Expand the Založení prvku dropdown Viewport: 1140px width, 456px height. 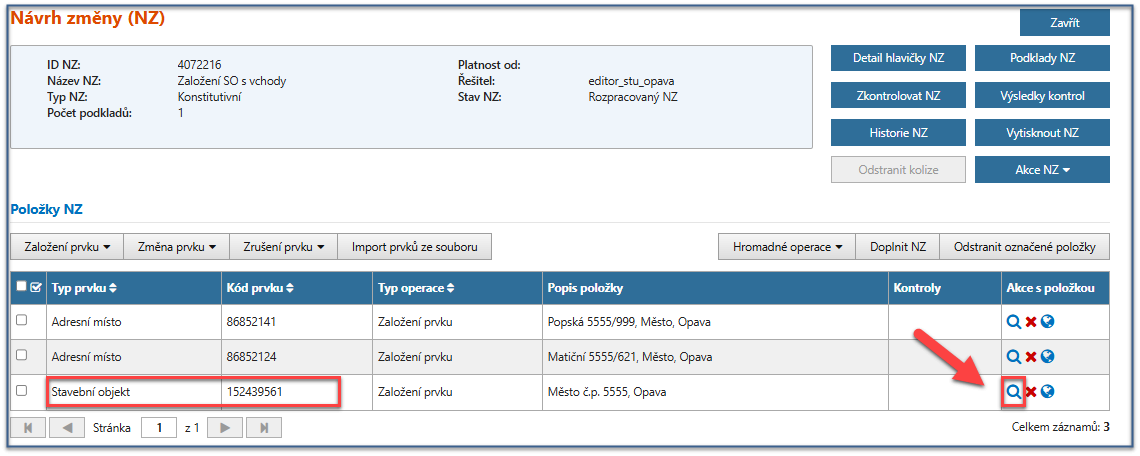pos(66,246)
